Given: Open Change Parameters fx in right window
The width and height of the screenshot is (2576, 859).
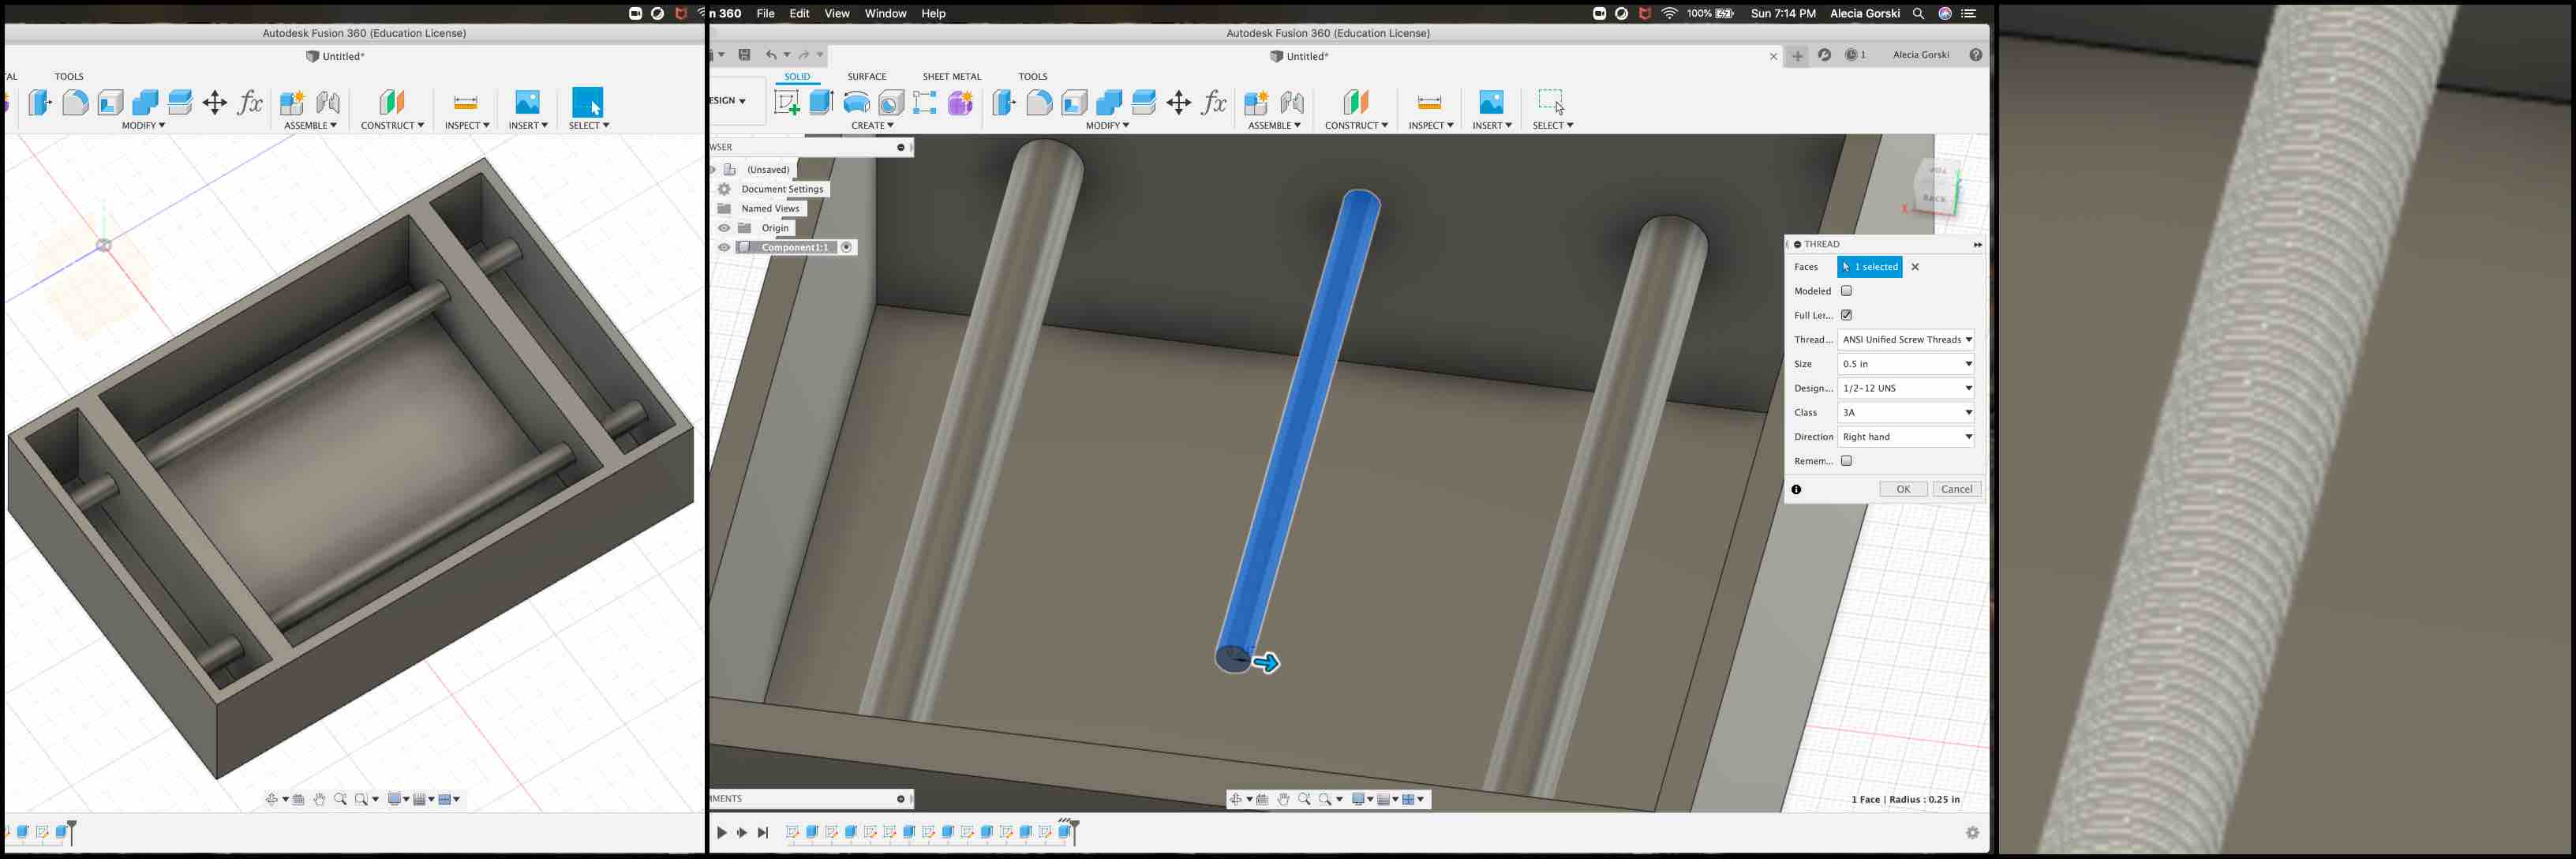Looking at the screenshot, I should coord(1214,102).
